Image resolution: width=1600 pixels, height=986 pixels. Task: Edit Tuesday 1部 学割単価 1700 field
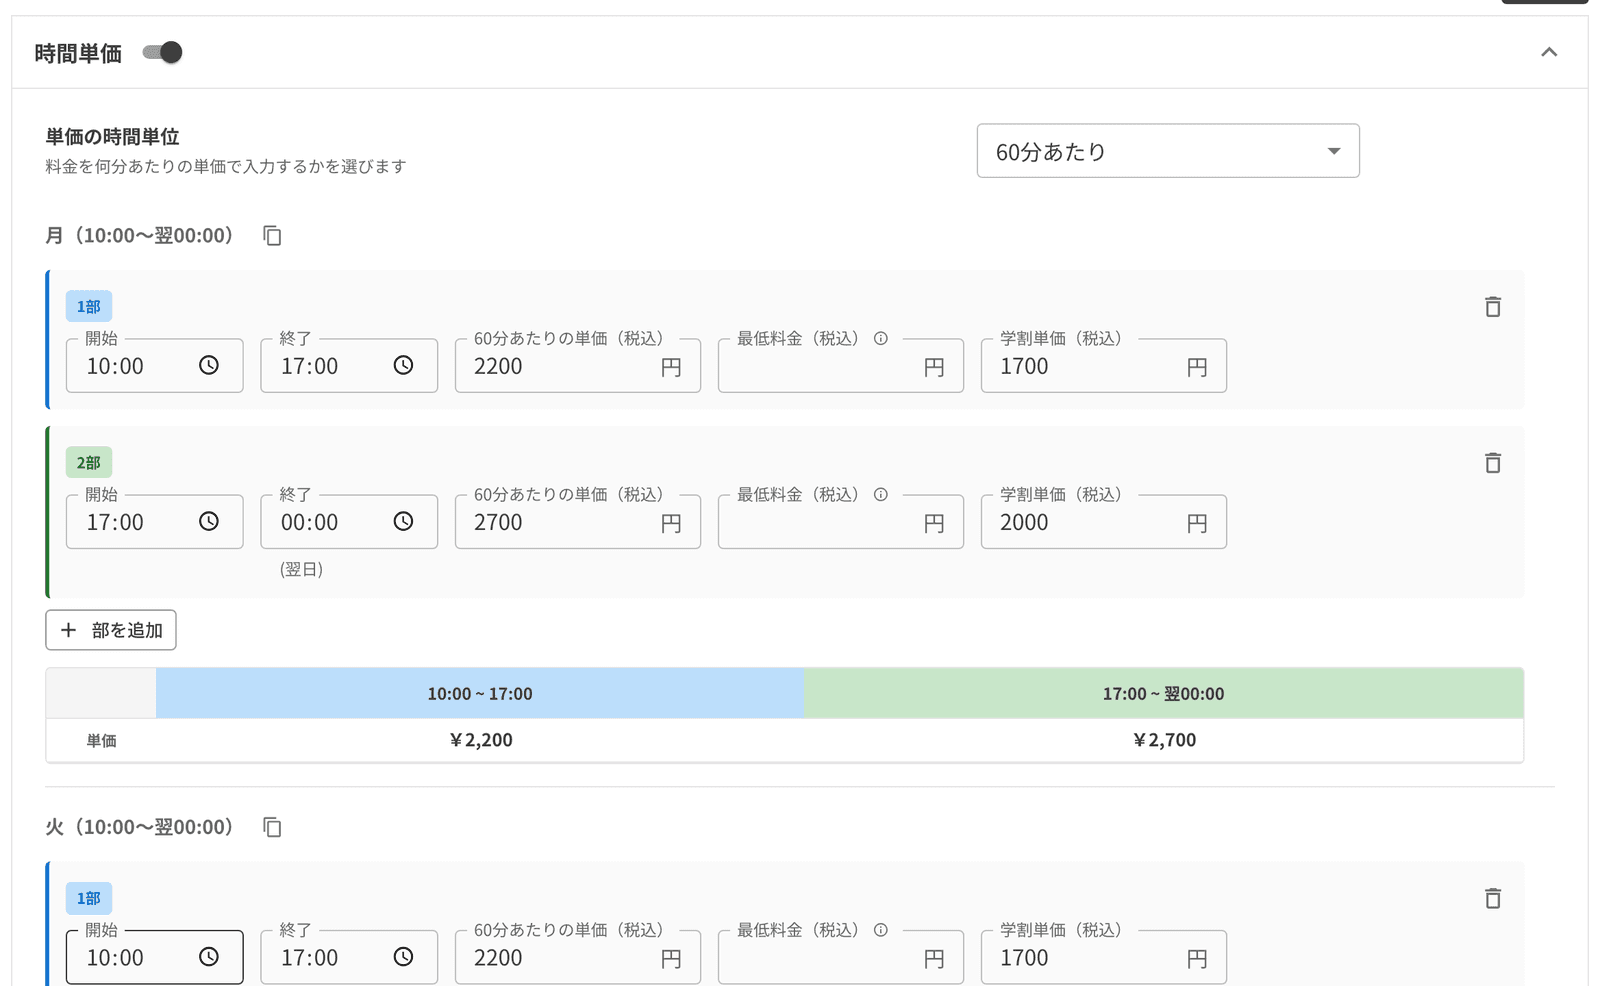click(1104, 957)
